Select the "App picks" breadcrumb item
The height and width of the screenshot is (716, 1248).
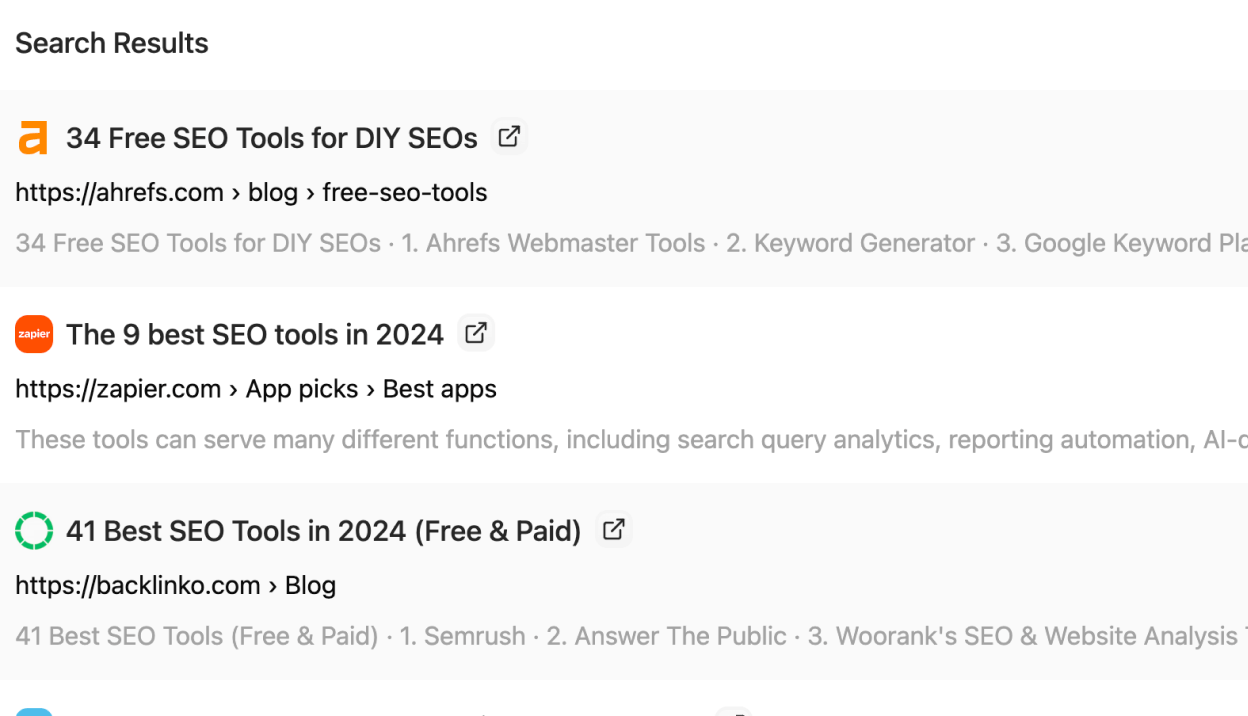(301, 389)
